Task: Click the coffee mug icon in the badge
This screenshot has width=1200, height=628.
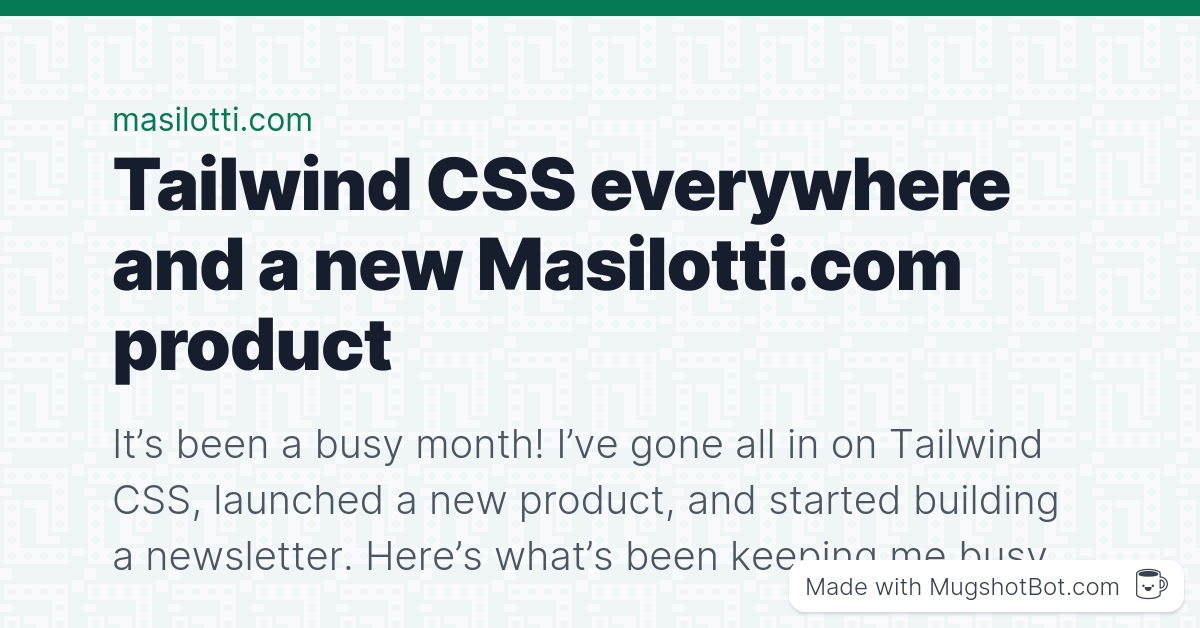Action: (x=1152, y=586)
